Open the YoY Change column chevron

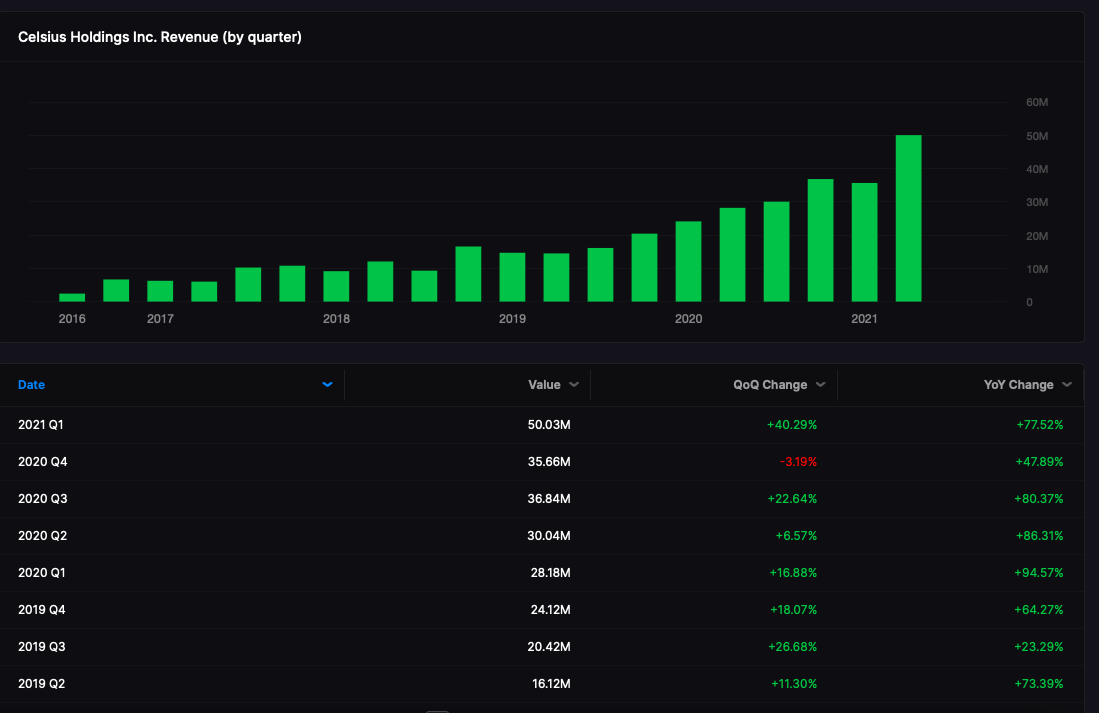pyautogui.click(x=1067, y=384)
